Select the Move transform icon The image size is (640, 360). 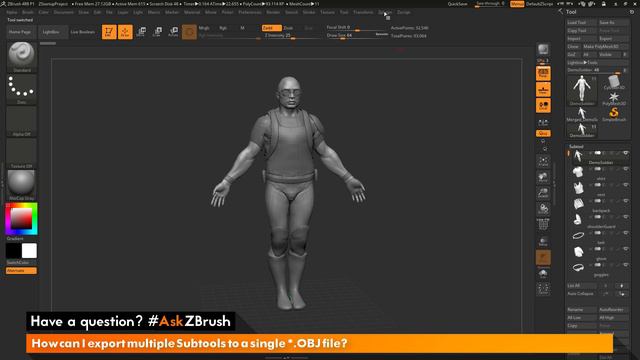click(x=141, y=32)
